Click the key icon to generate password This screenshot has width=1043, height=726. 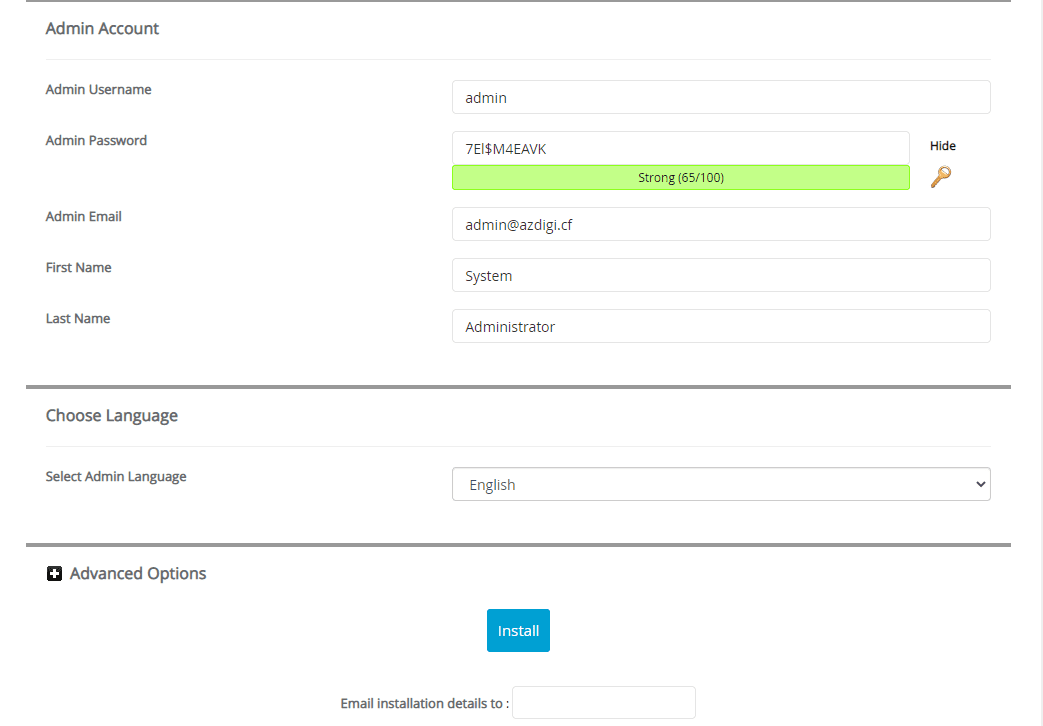point(940,177)
